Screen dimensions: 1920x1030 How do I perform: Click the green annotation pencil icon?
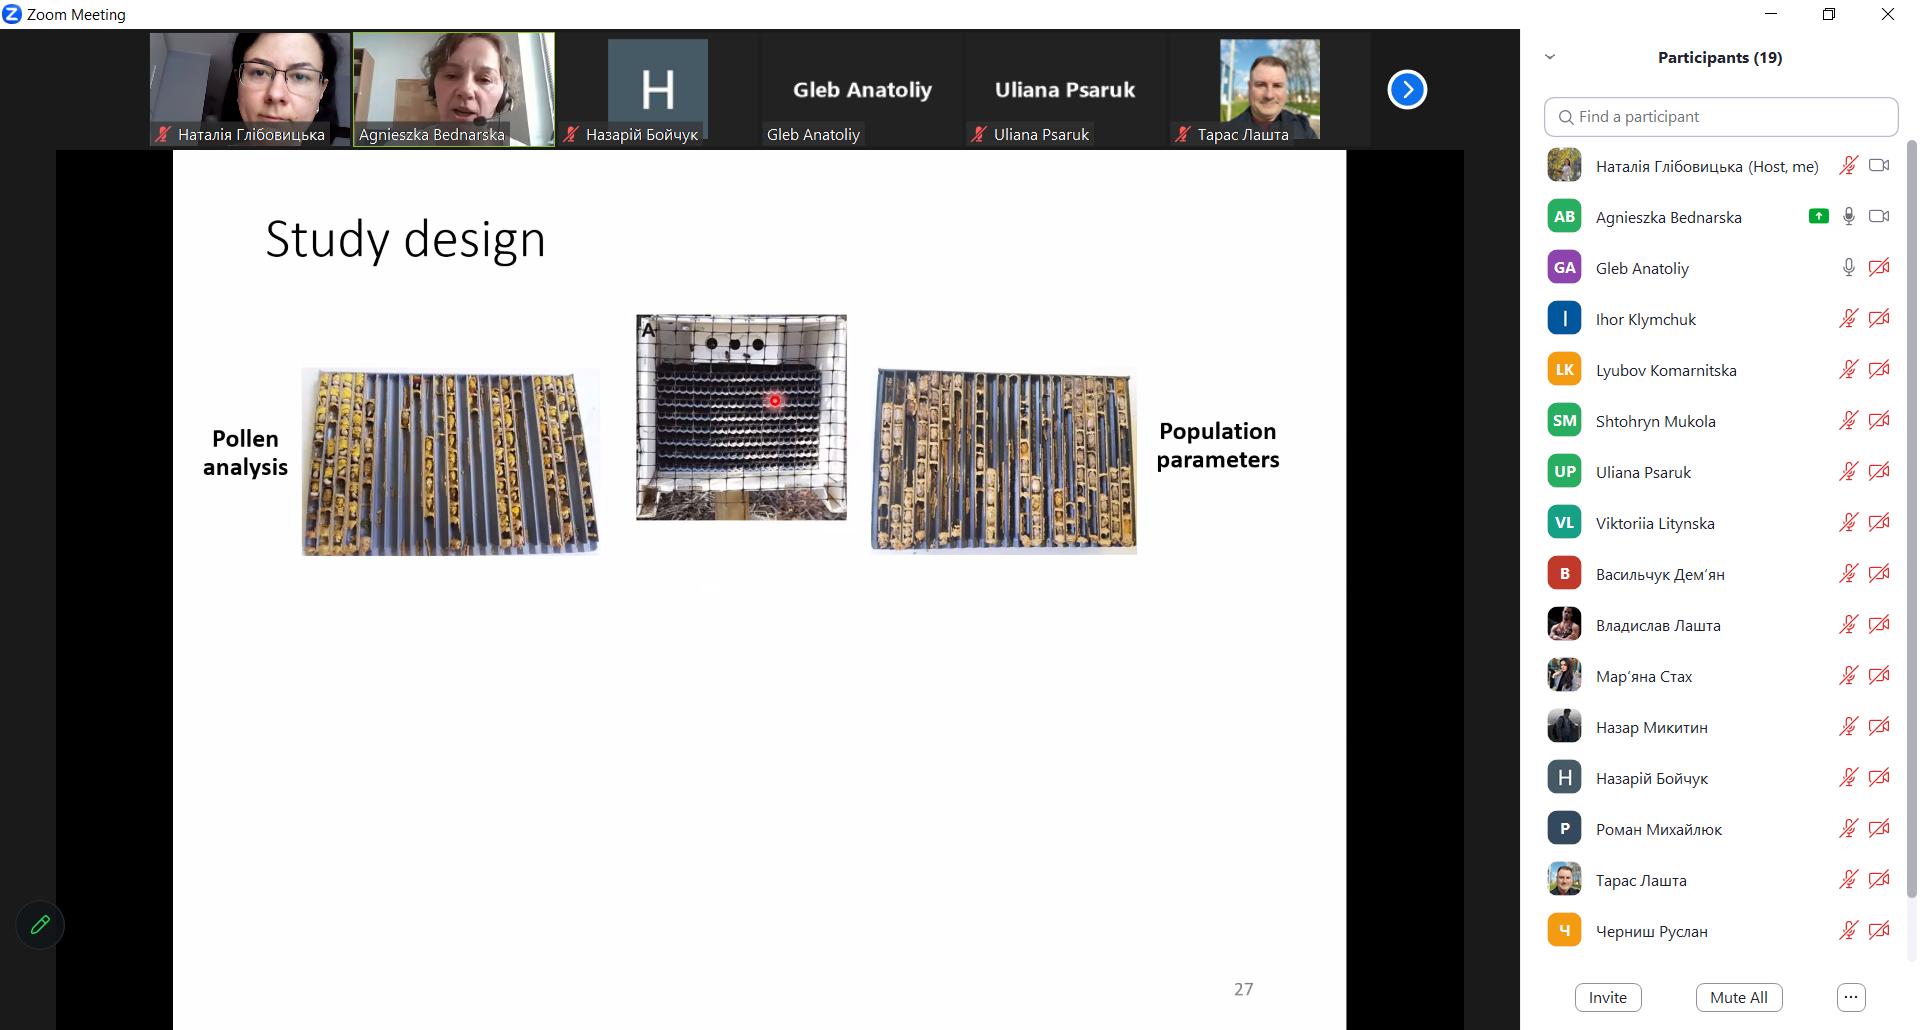(x=40, y=925)
